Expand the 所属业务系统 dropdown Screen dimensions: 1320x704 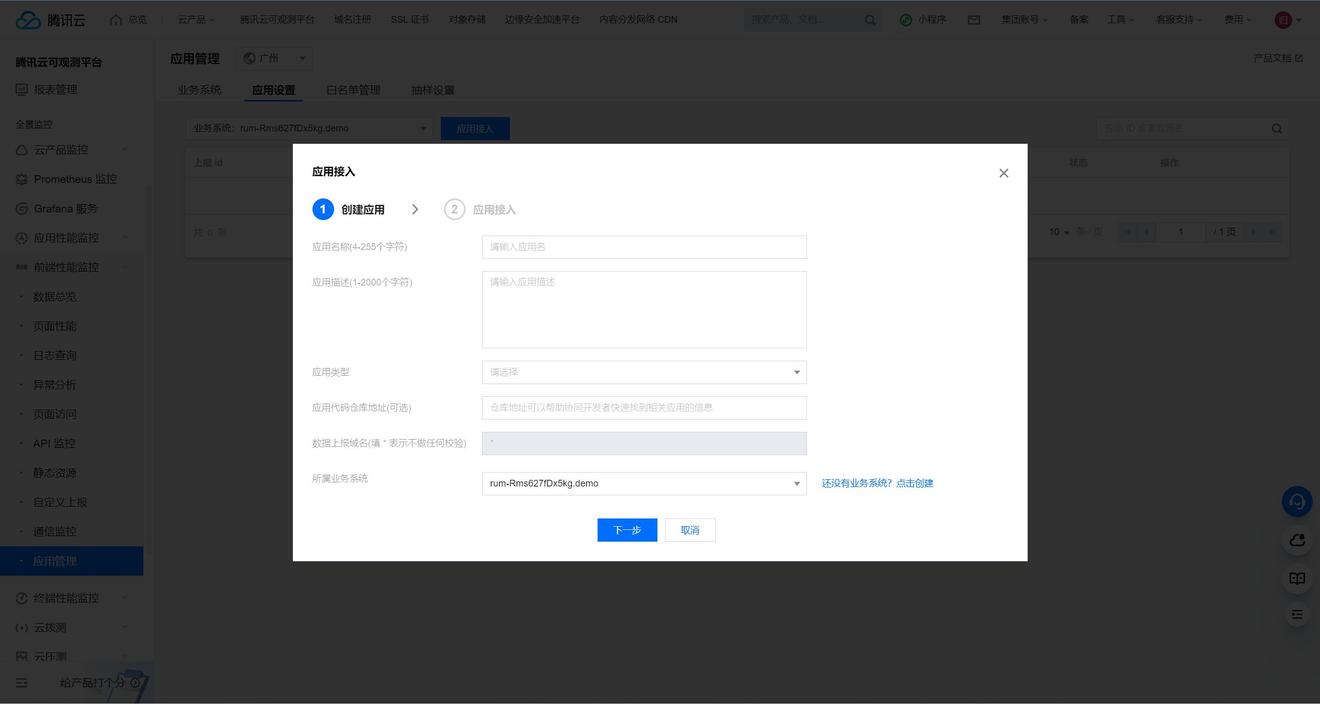pos(644,484)
